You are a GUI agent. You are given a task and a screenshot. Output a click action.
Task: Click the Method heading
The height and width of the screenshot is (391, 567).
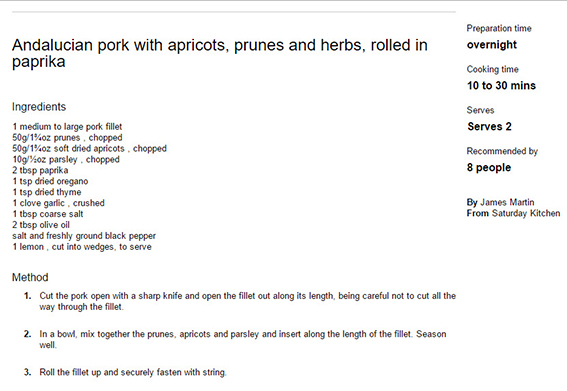[x=30, y=277]
